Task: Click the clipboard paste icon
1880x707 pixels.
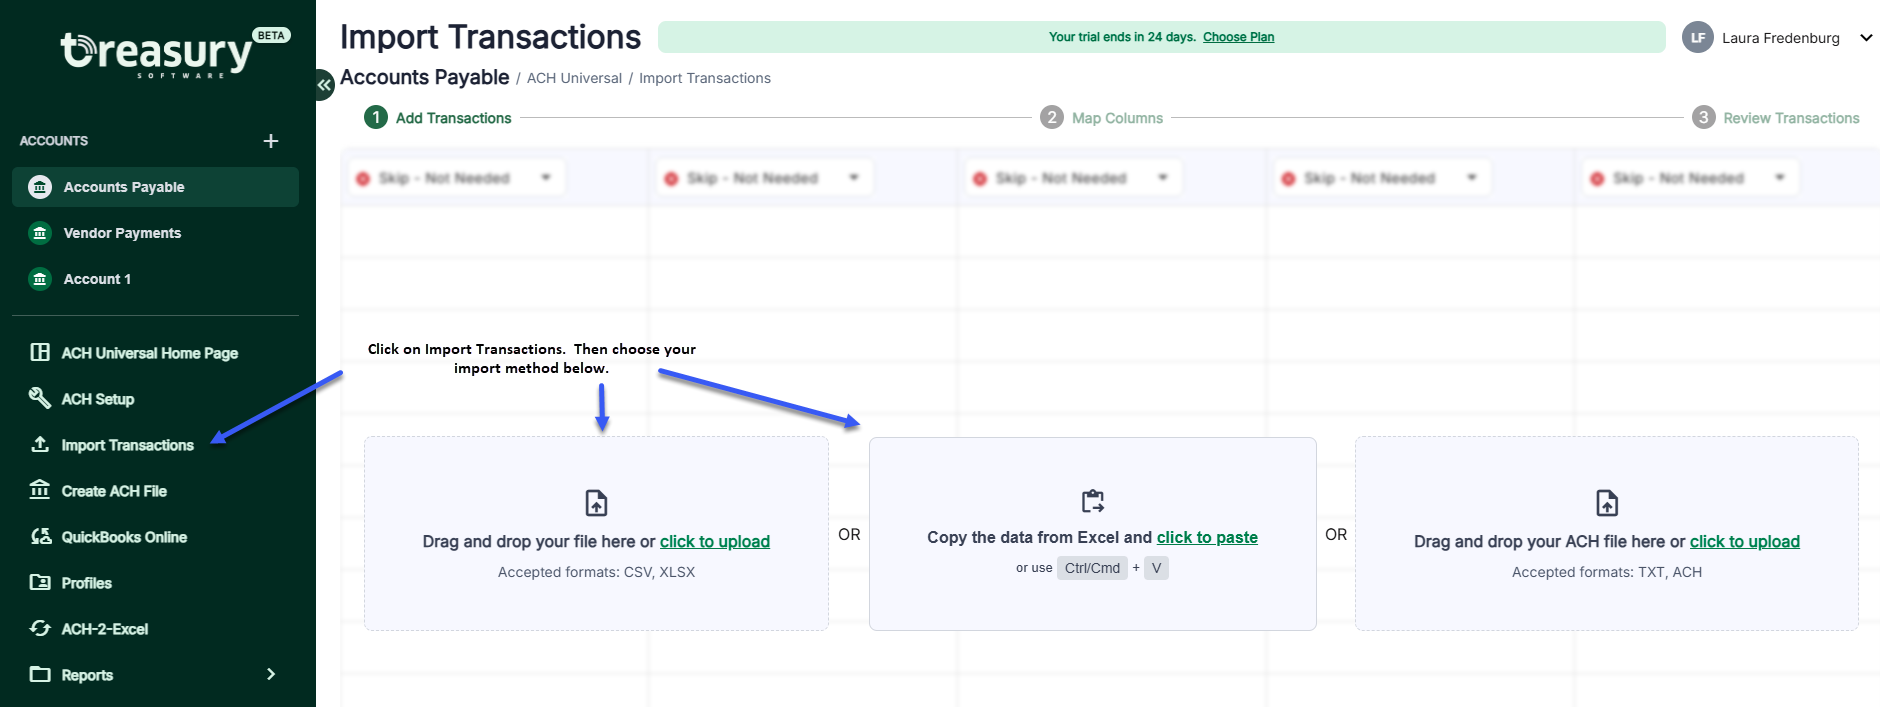Action: (x=1092, y=501)
